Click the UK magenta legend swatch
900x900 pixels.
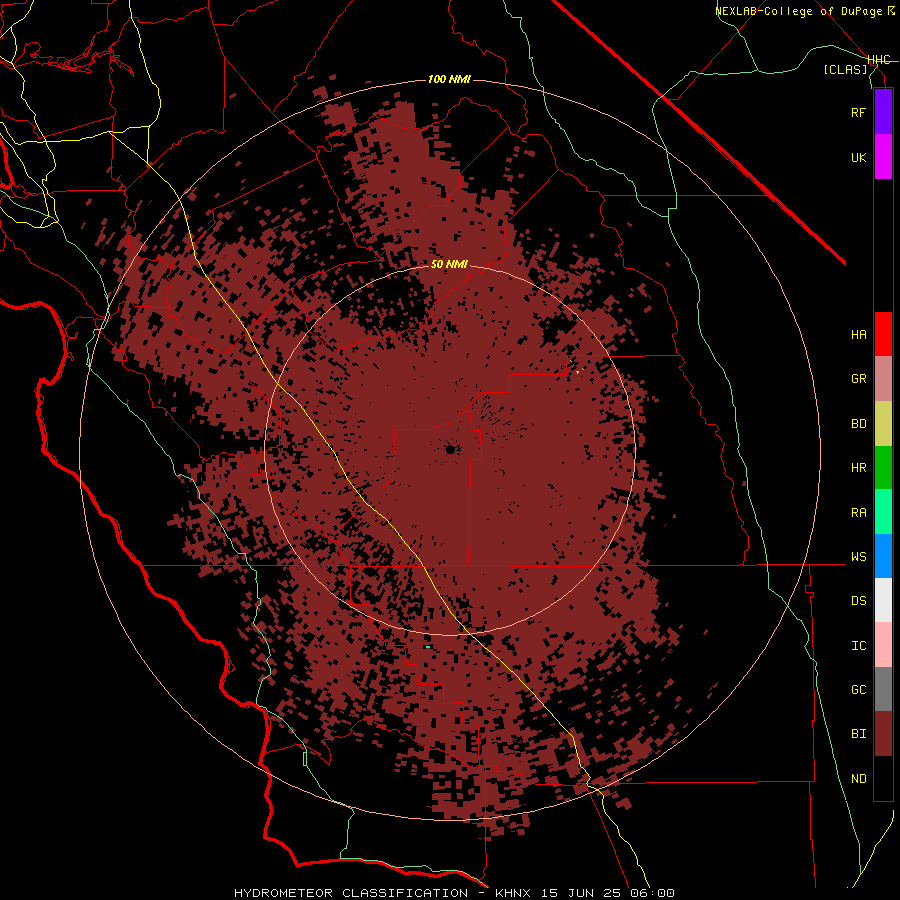coord(883,157)
